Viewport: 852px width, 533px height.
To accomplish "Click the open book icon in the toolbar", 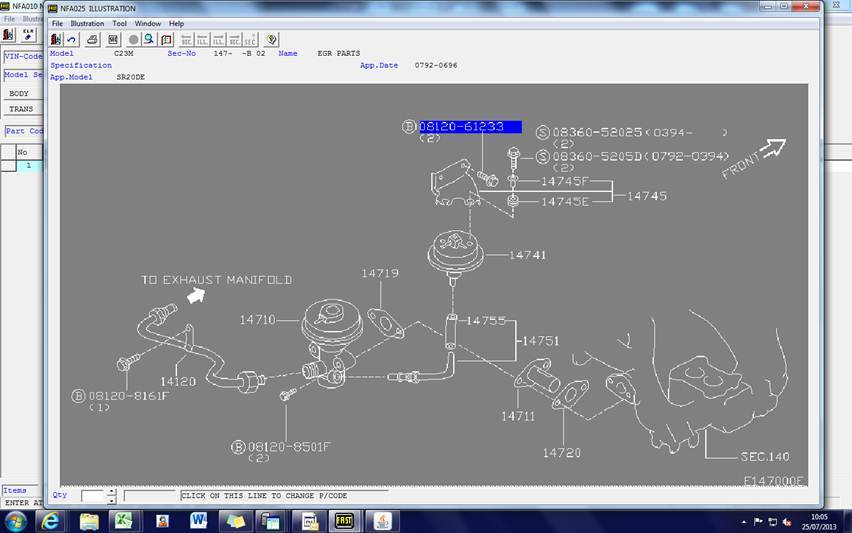I will coord(166,39).
